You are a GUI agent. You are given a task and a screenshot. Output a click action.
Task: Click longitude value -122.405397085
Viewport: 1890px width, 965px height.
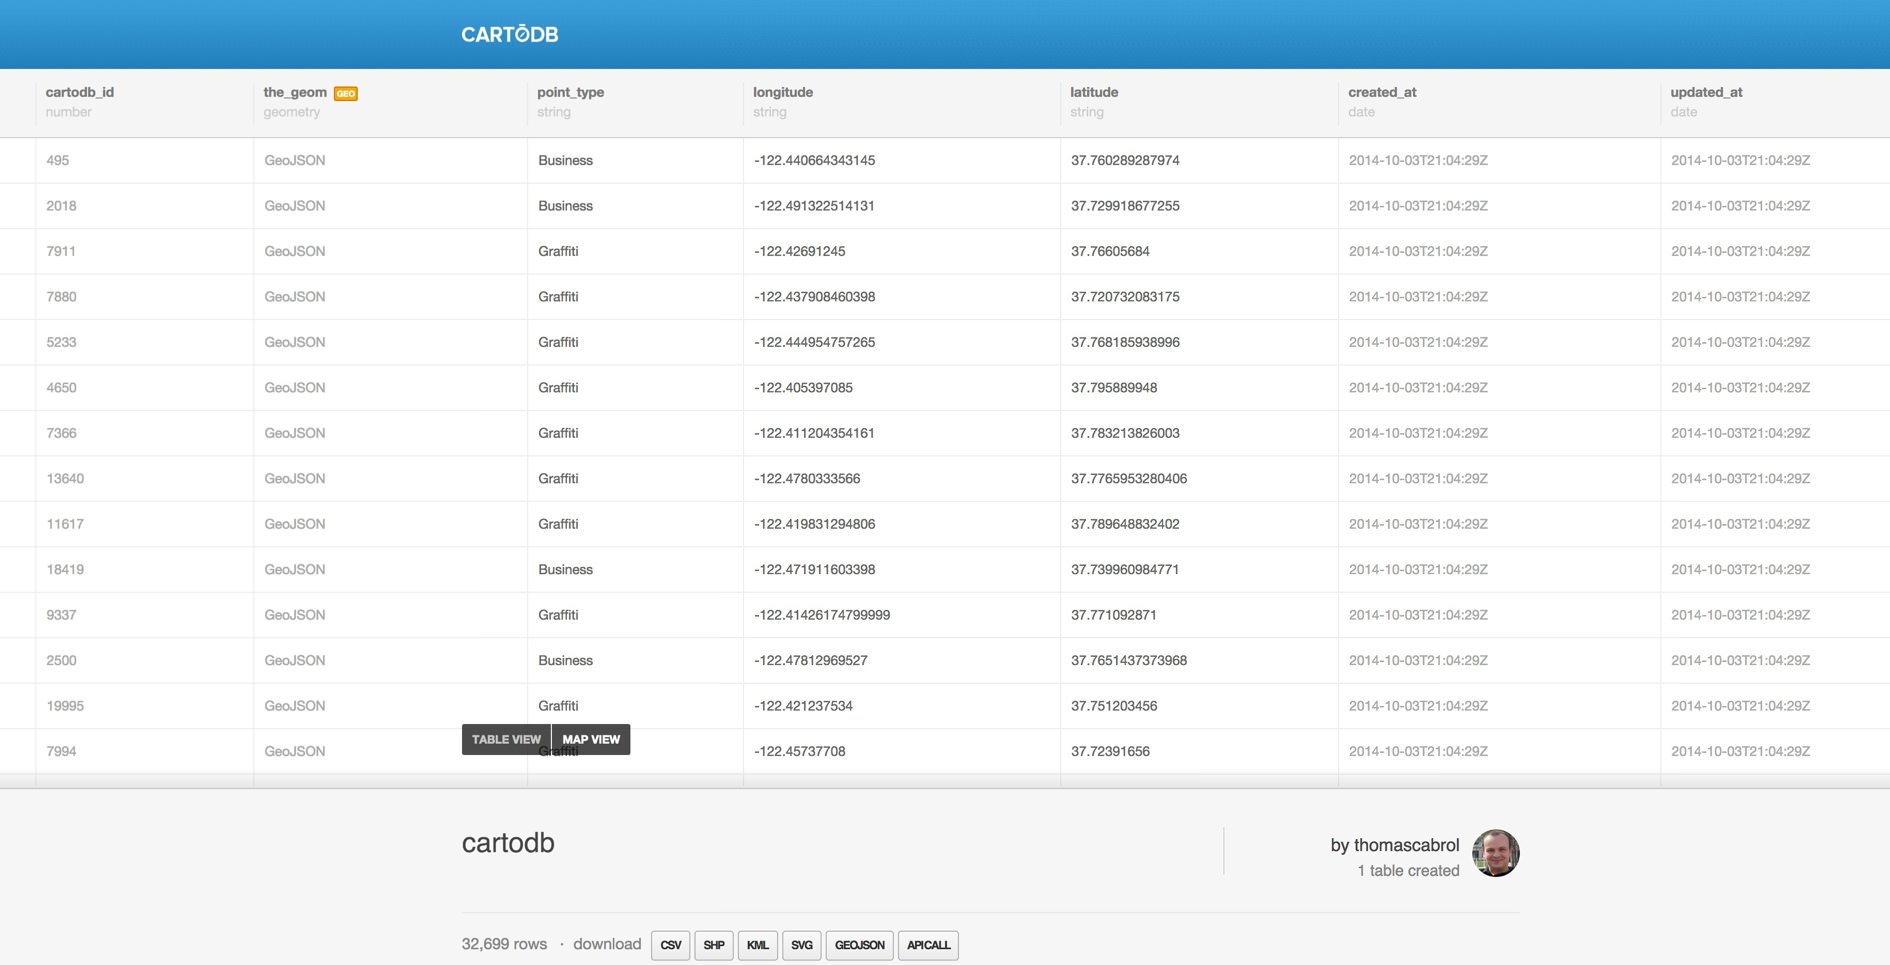(804, 388)
